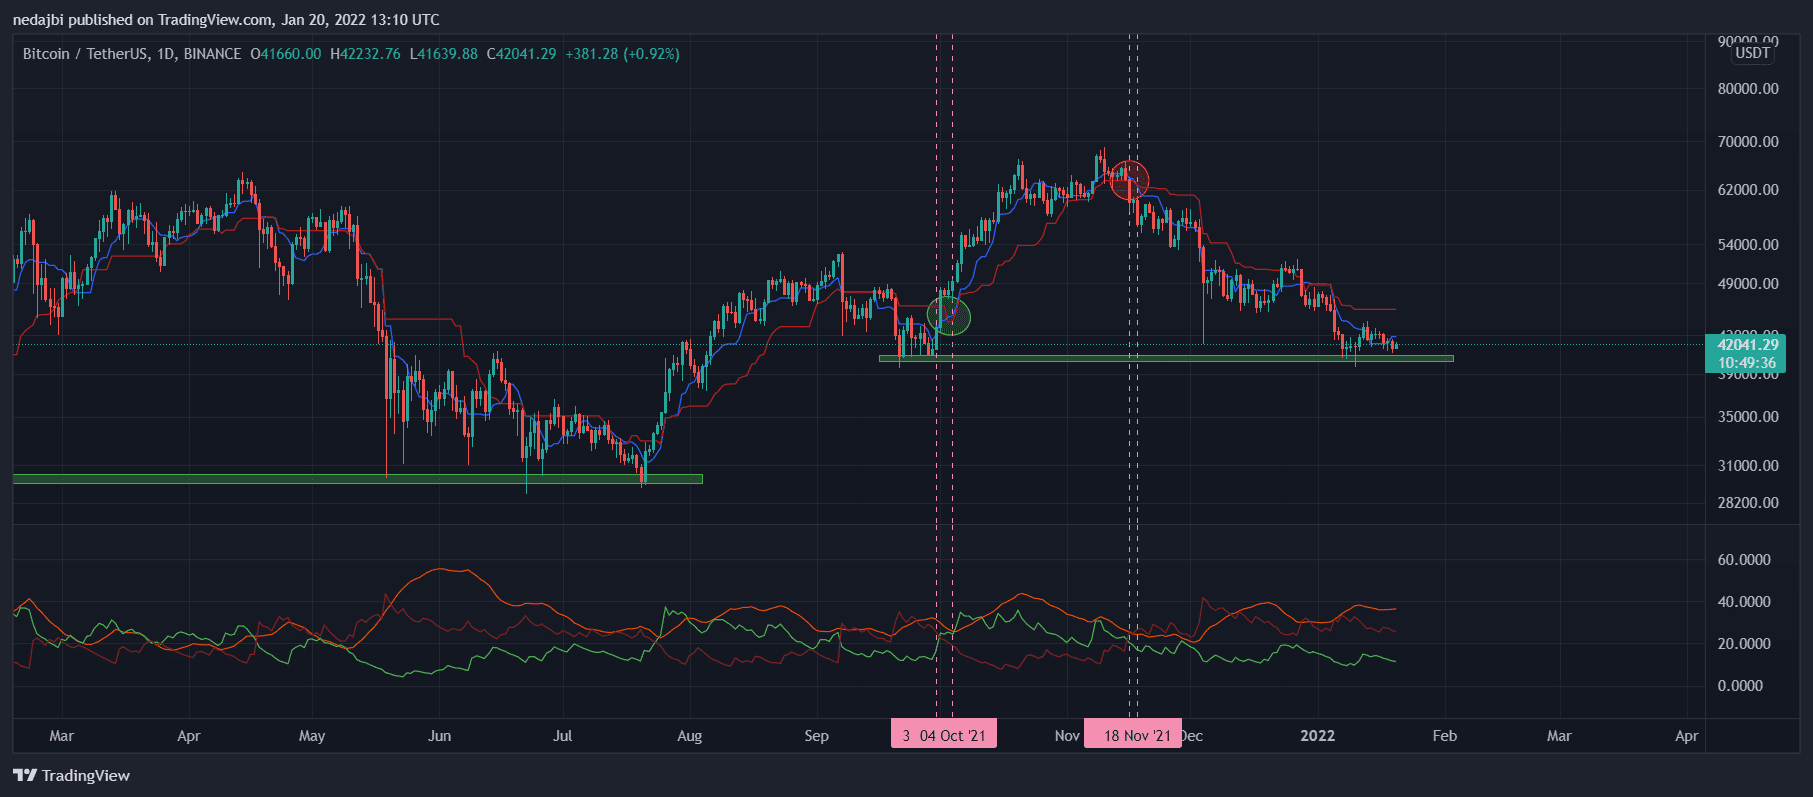The image size is (1813, 797).
Task: Click the current price label 42041.29
Action: coord(1747,345)
